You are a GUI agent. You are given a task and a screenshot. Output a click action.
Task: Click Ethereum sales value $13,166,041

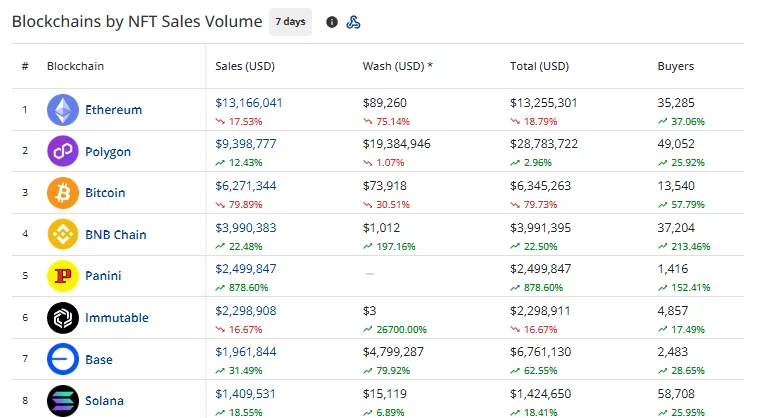pyautogui.click(x=249, y=103)
